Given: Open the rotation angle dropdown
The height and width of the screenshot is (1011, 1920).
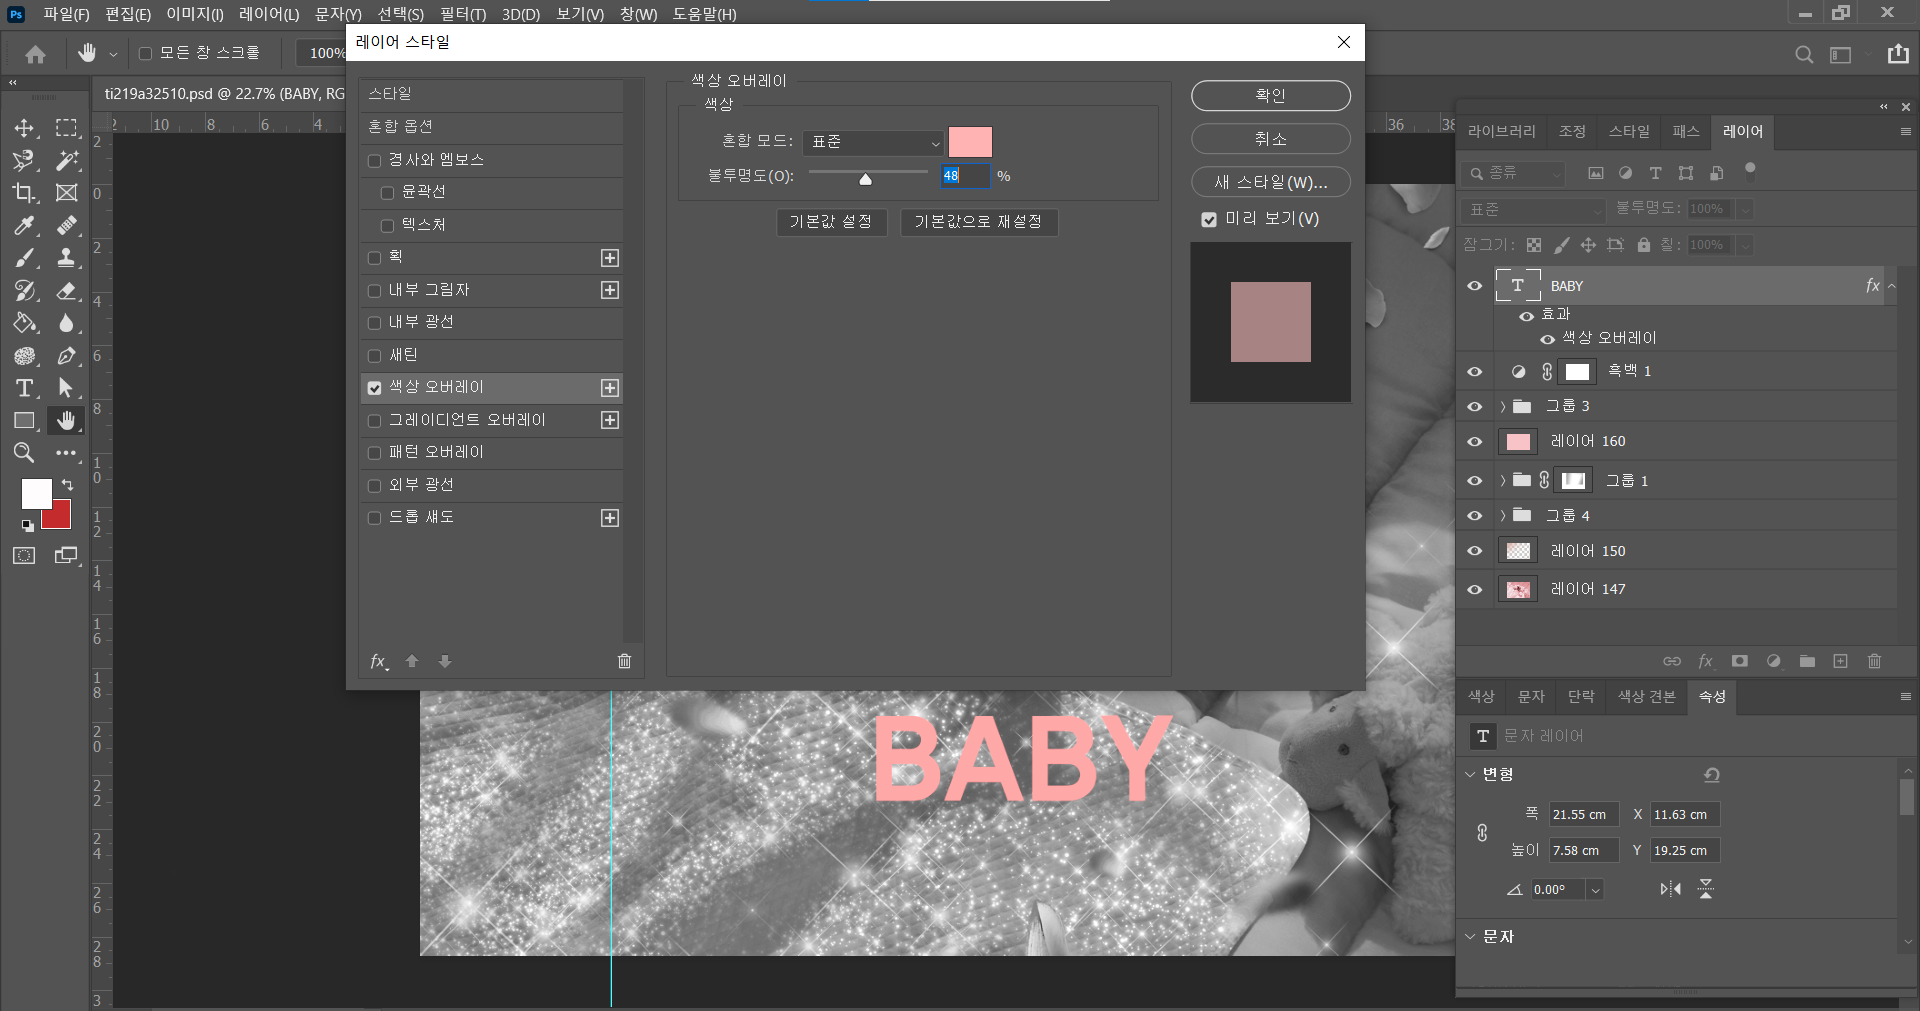Looking at the screenshot, I should coord(1595,890).
